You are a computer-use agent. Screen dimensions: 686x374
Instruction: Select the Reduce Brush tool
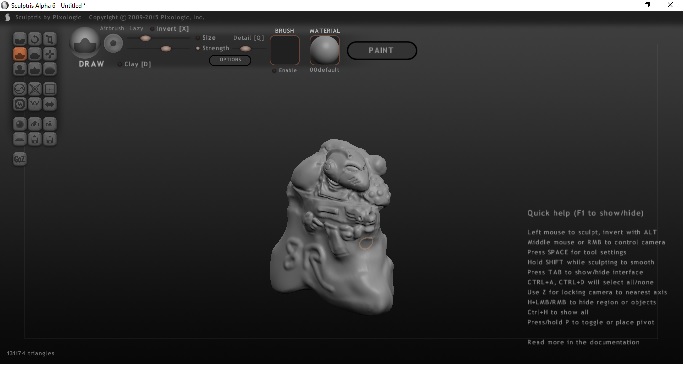pos(20,89)
